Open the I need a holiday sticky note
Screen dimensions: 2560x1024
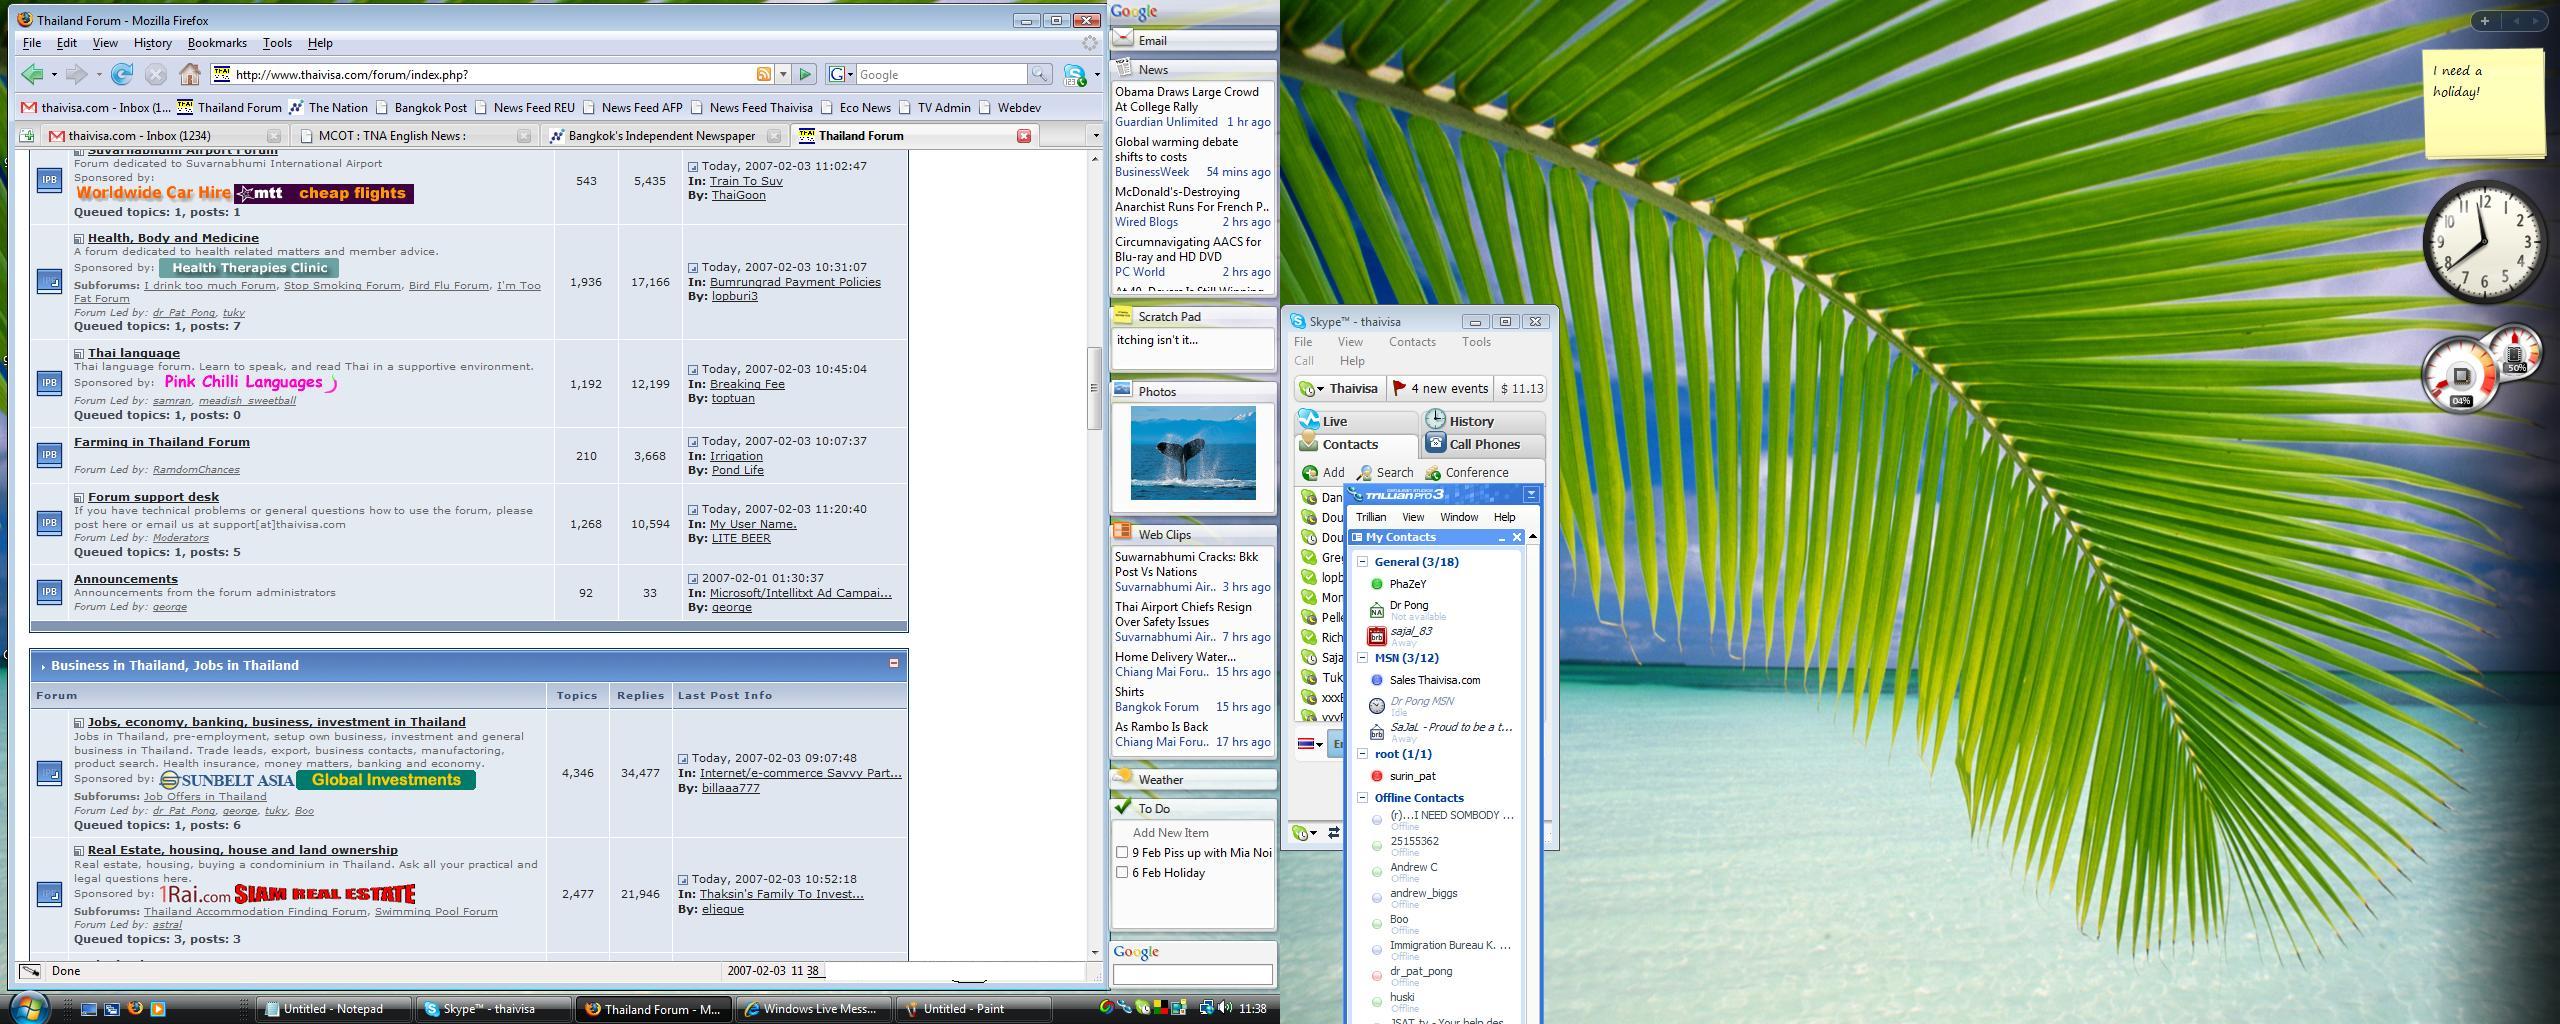2483,103
